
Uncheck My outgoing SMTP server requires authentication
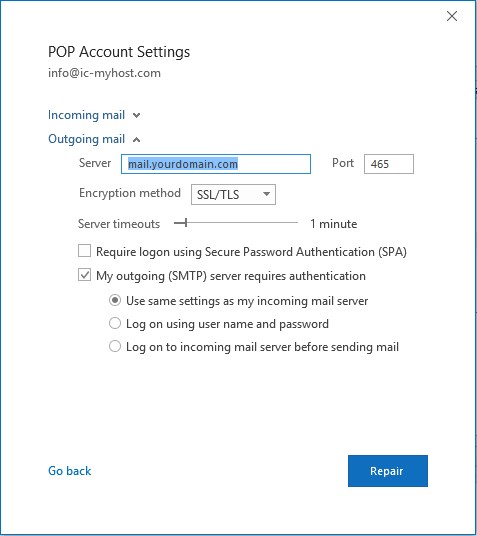84,274
